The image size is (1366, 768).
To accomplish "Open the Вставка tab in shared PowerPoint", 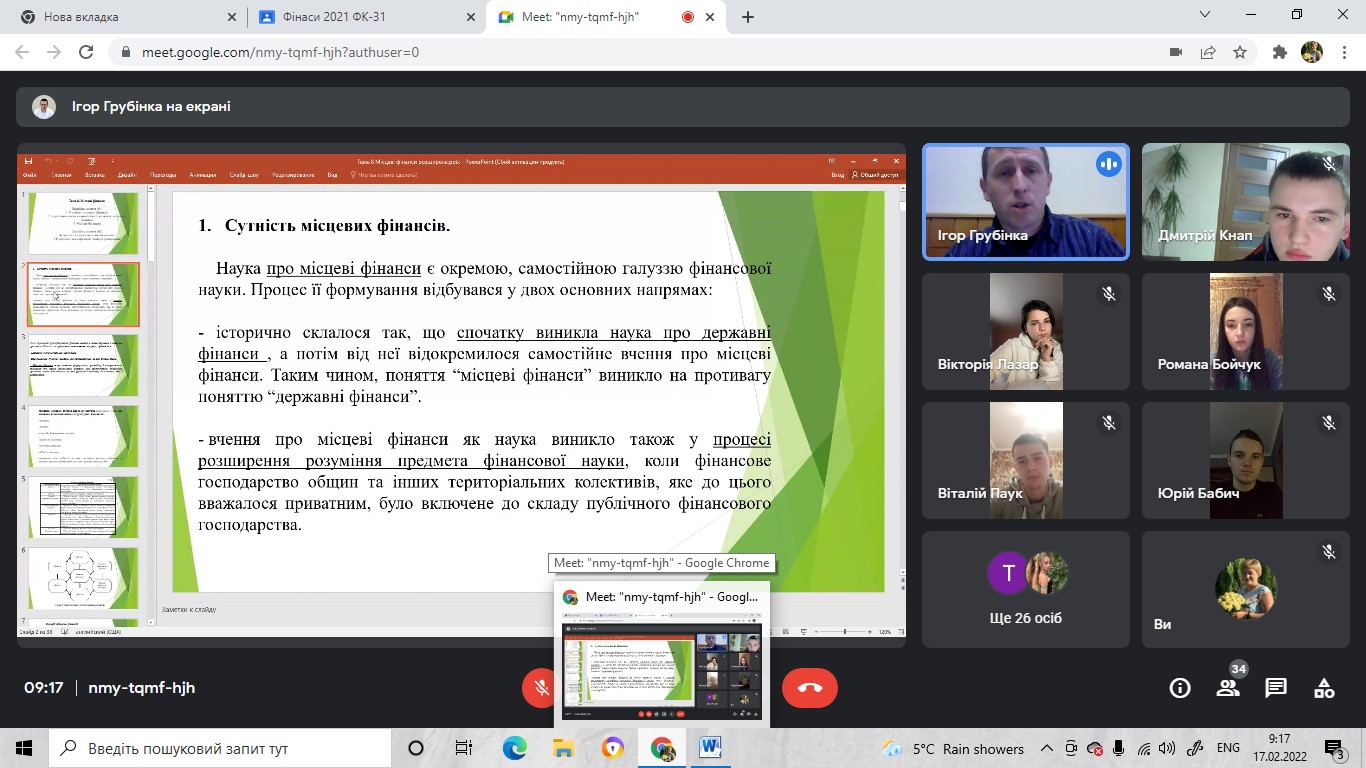I will (x=95, y=175).
